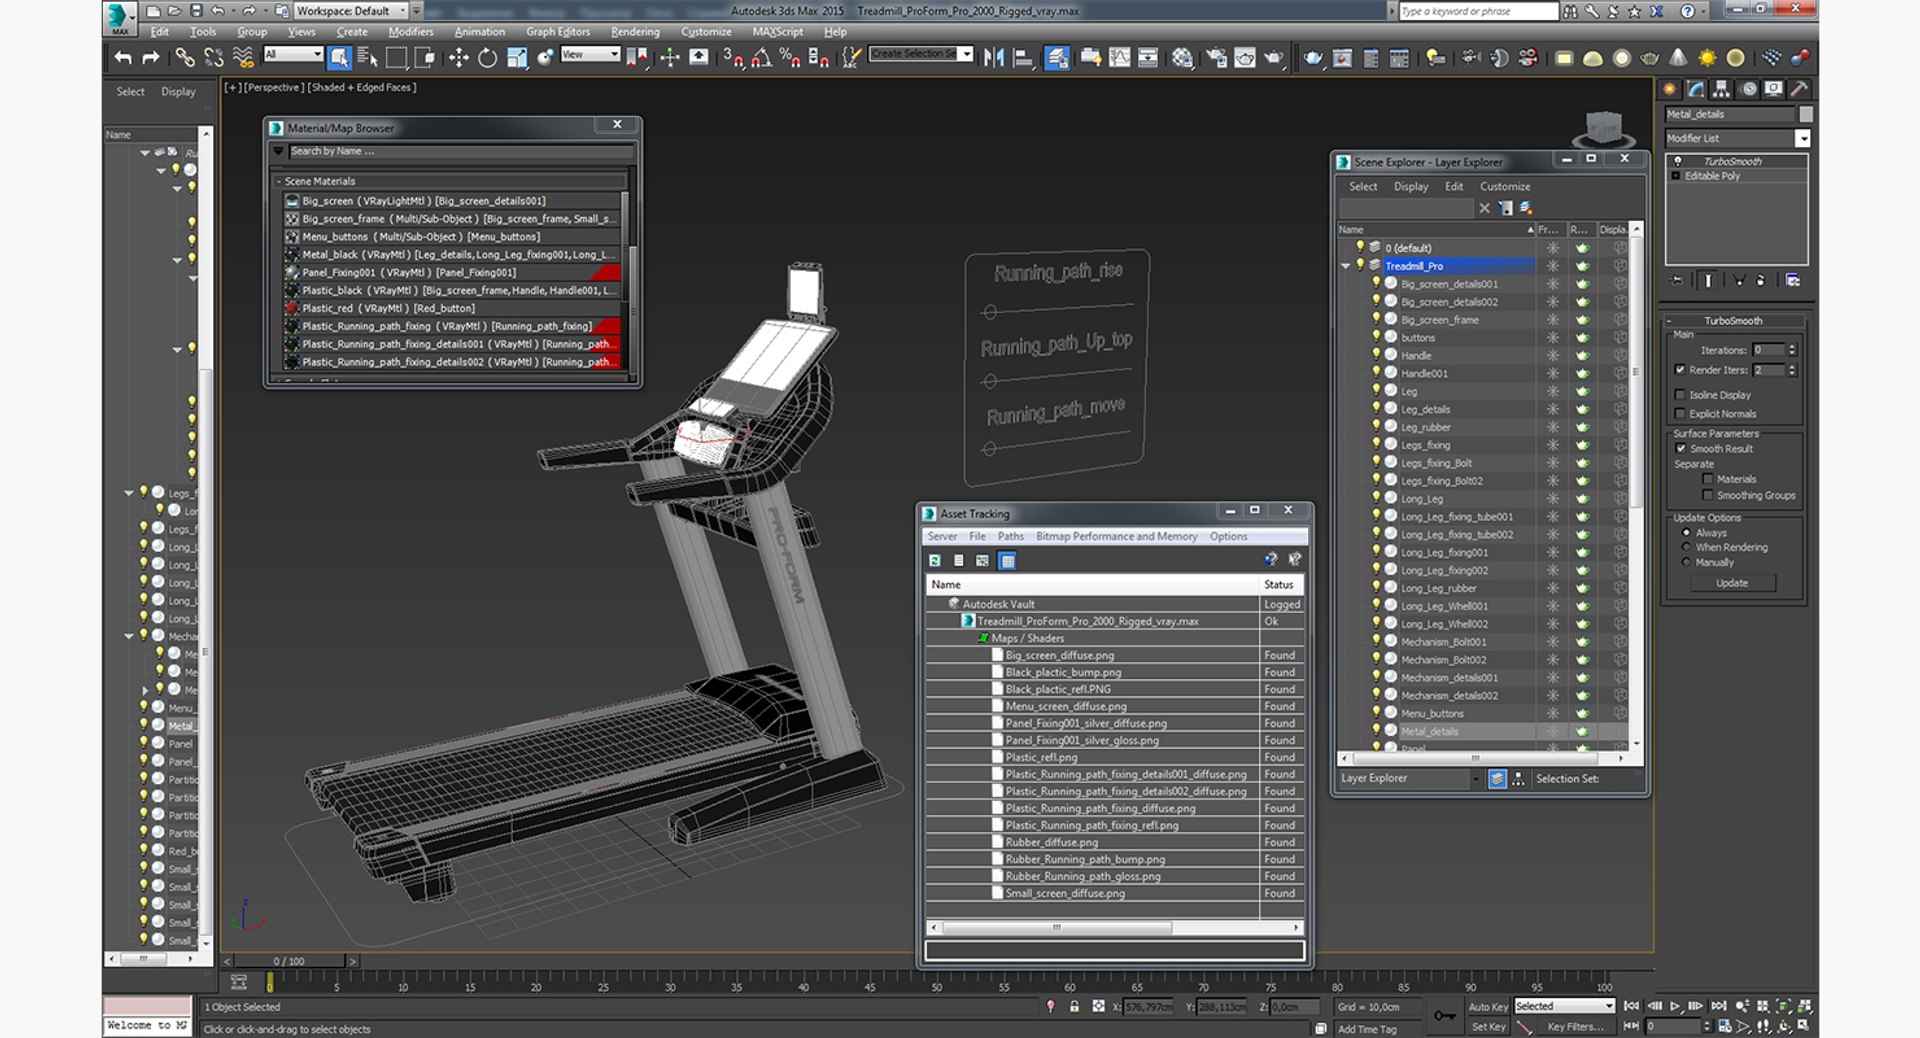
Task: Click the Render Setup teapot icon
Action: (1216, 57)
